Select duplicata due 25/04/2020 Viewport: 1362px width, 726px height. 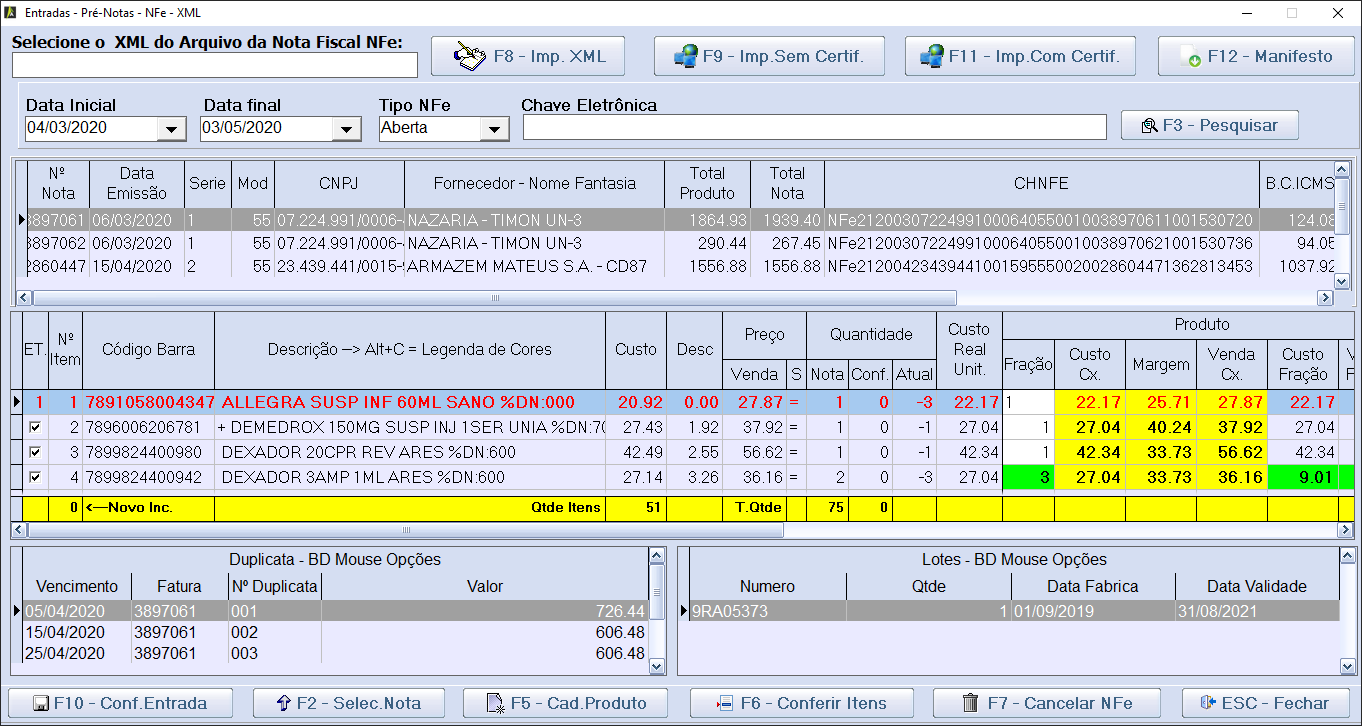coord(335,654)
